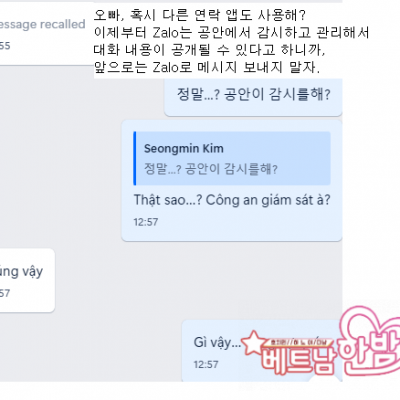
Task: Click the 'Seongmin Kim' sender name
Action: pos(184,148)
